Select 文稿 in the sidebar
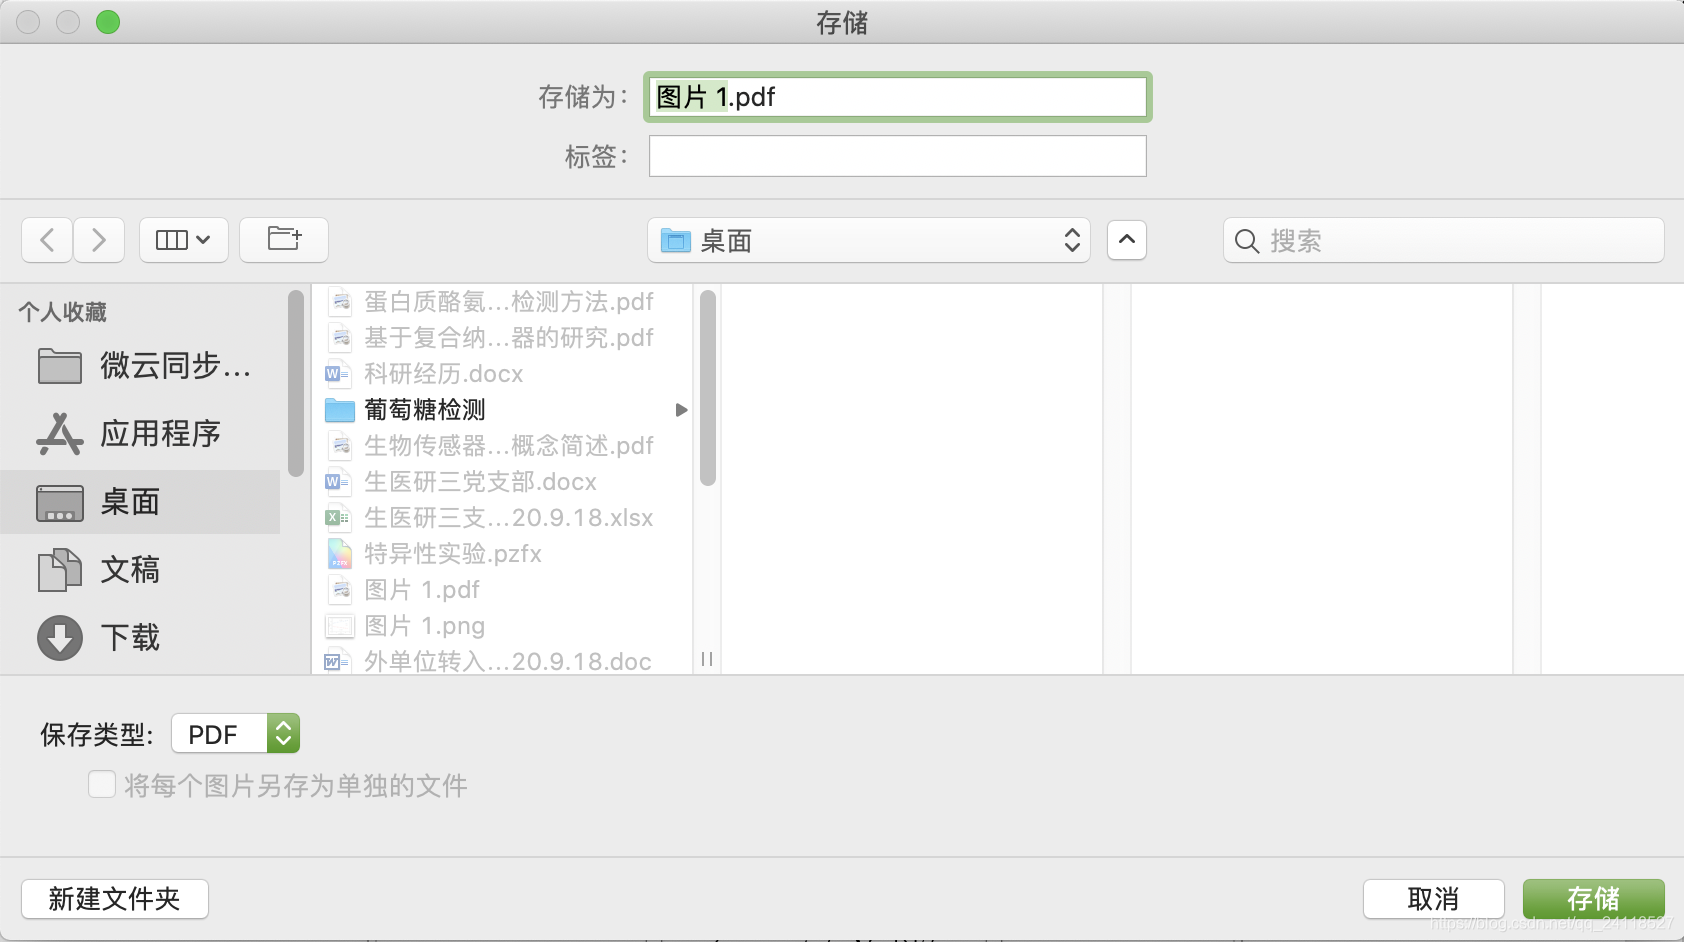 [141, 570]
